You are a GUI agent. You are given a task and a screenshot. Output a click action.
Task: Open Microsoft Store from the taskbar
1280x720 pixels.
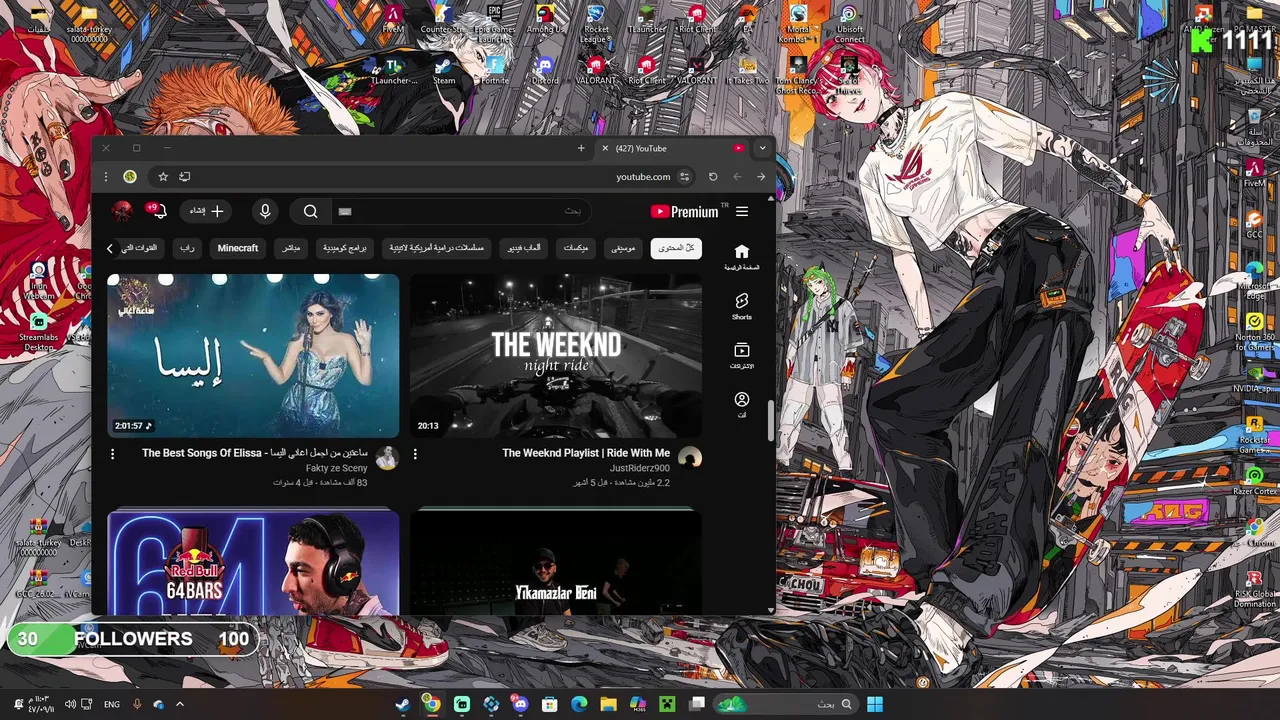coord(549,704)
